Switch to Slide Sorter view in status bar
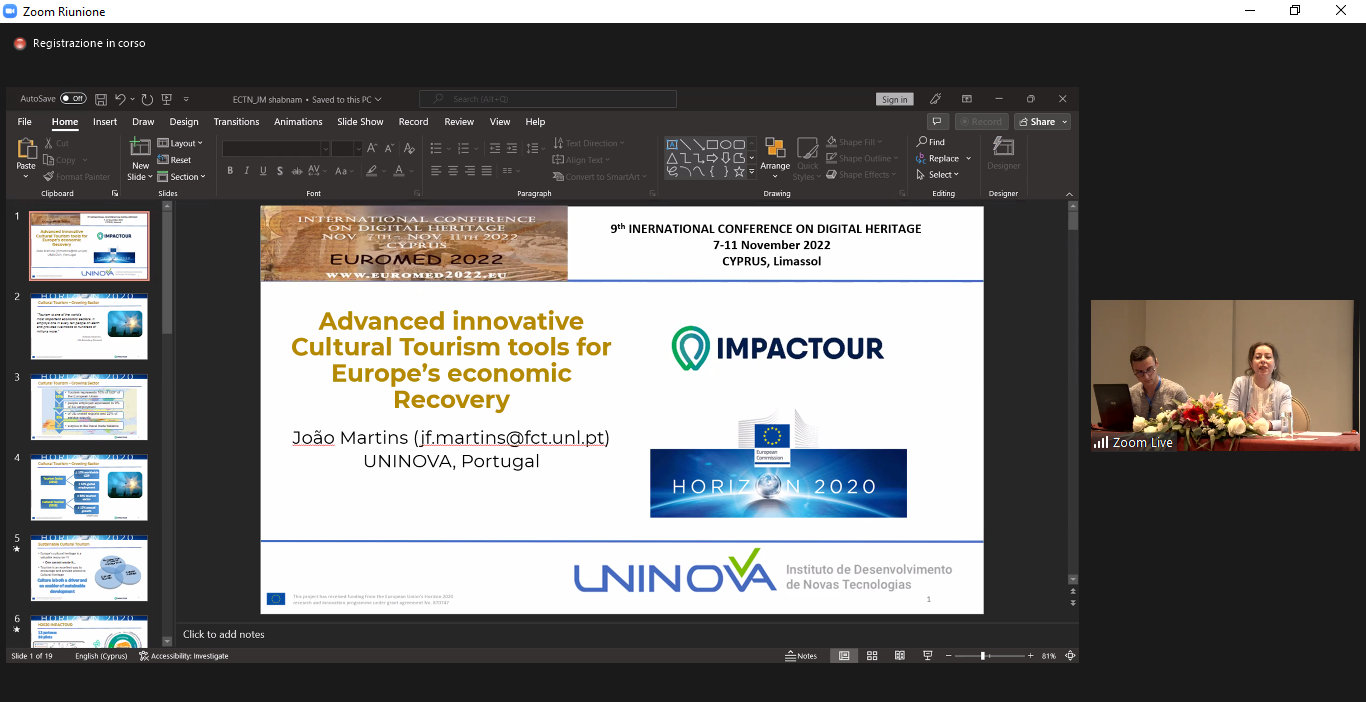Viewport: 1366px width, 702px height. (872, 656)
